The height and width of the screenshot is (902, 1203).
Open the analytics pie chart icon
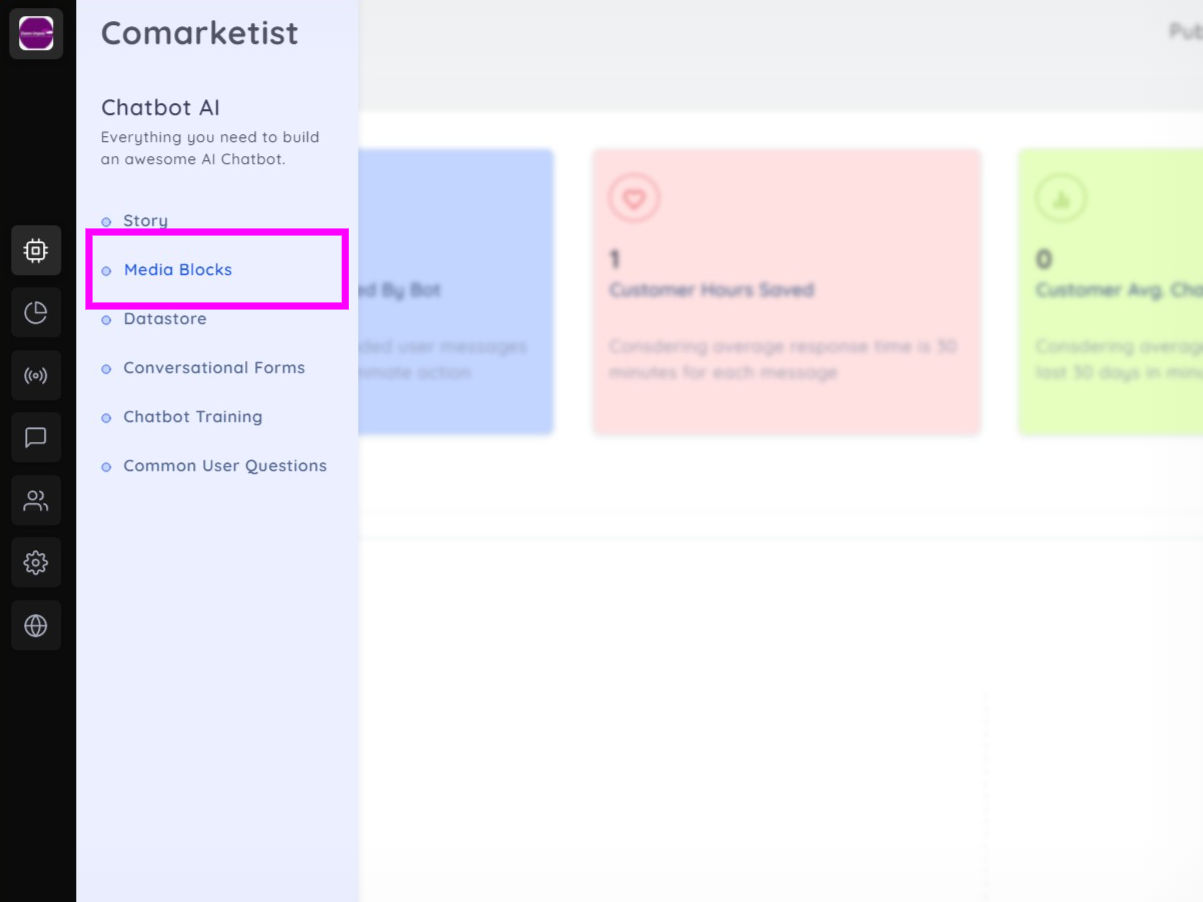(36, 313)
